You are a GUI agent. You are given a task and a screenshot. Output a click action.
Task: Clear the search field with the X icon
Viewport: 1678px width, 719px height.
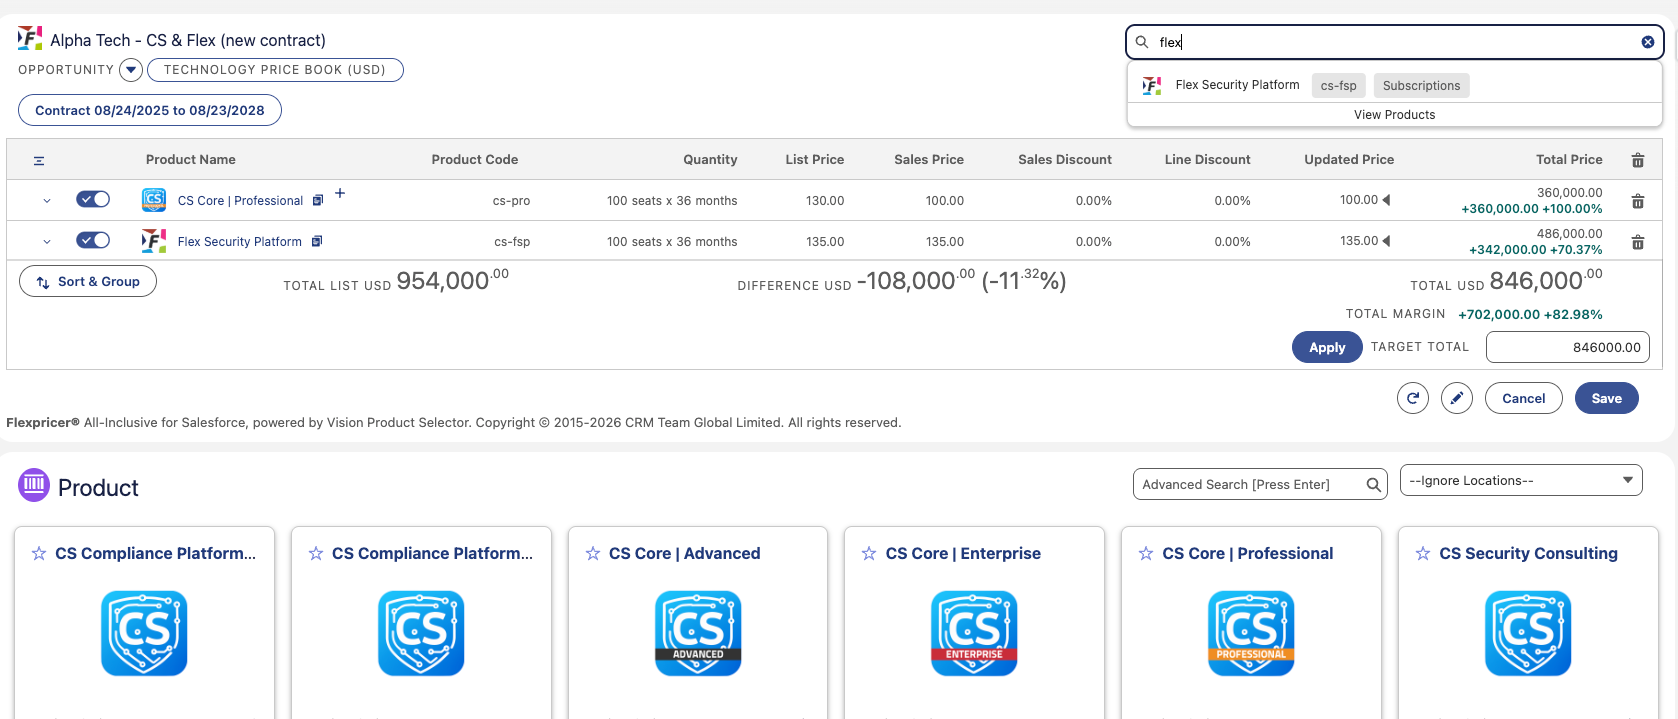1647,42
